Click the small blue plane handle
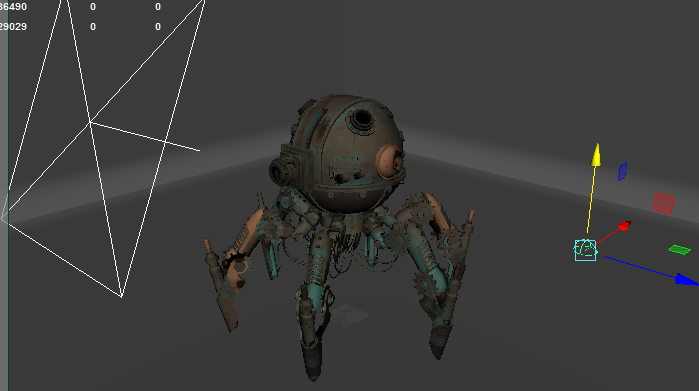The image size is (699, 391). tap(622, 172)
